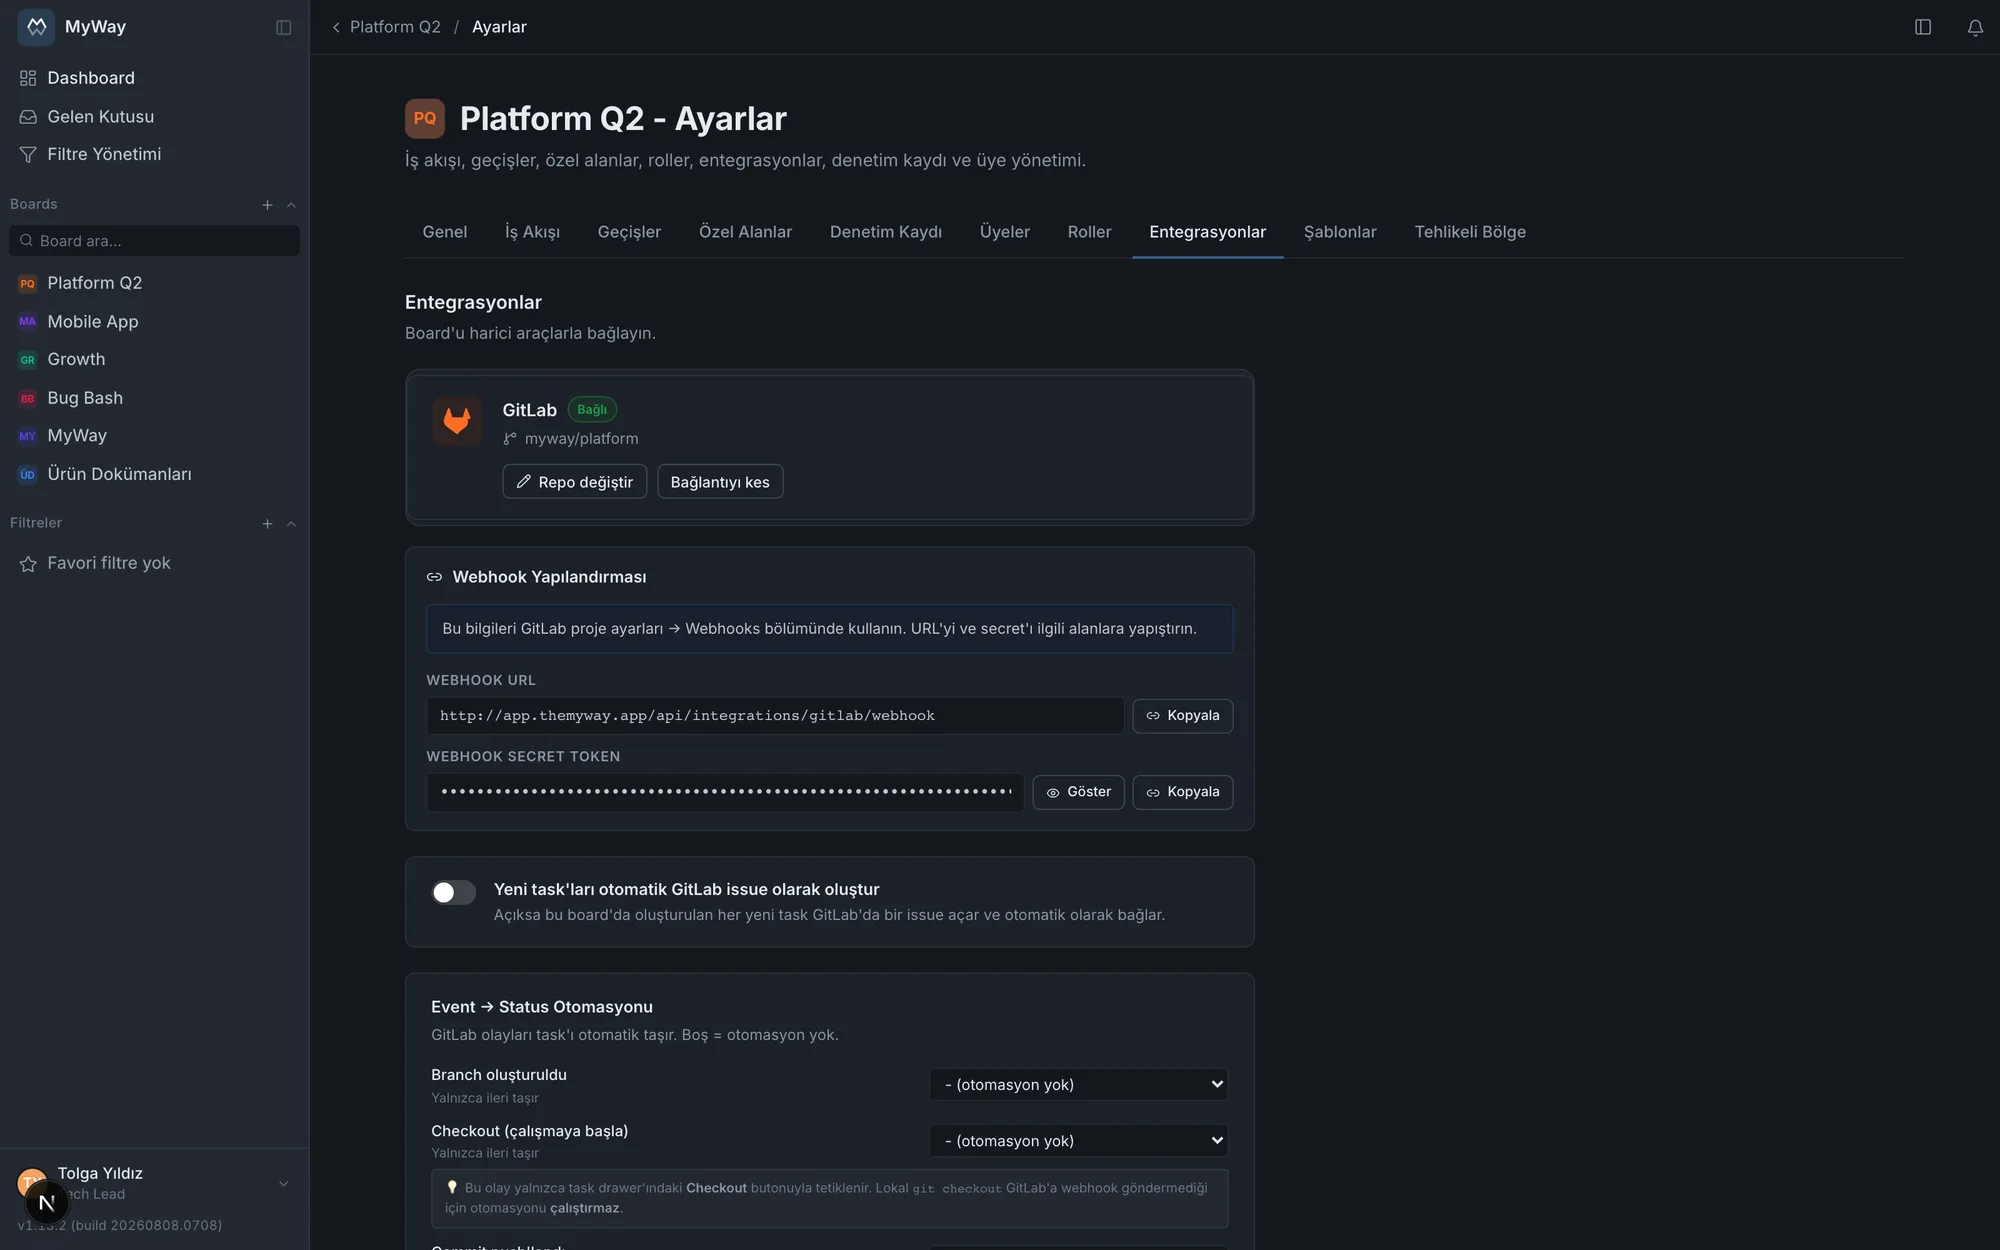Click the Favori filtre yok star icon
Image resolution: width=2000 pixels, height=1250 pixels.
click(x=28, y=564)
